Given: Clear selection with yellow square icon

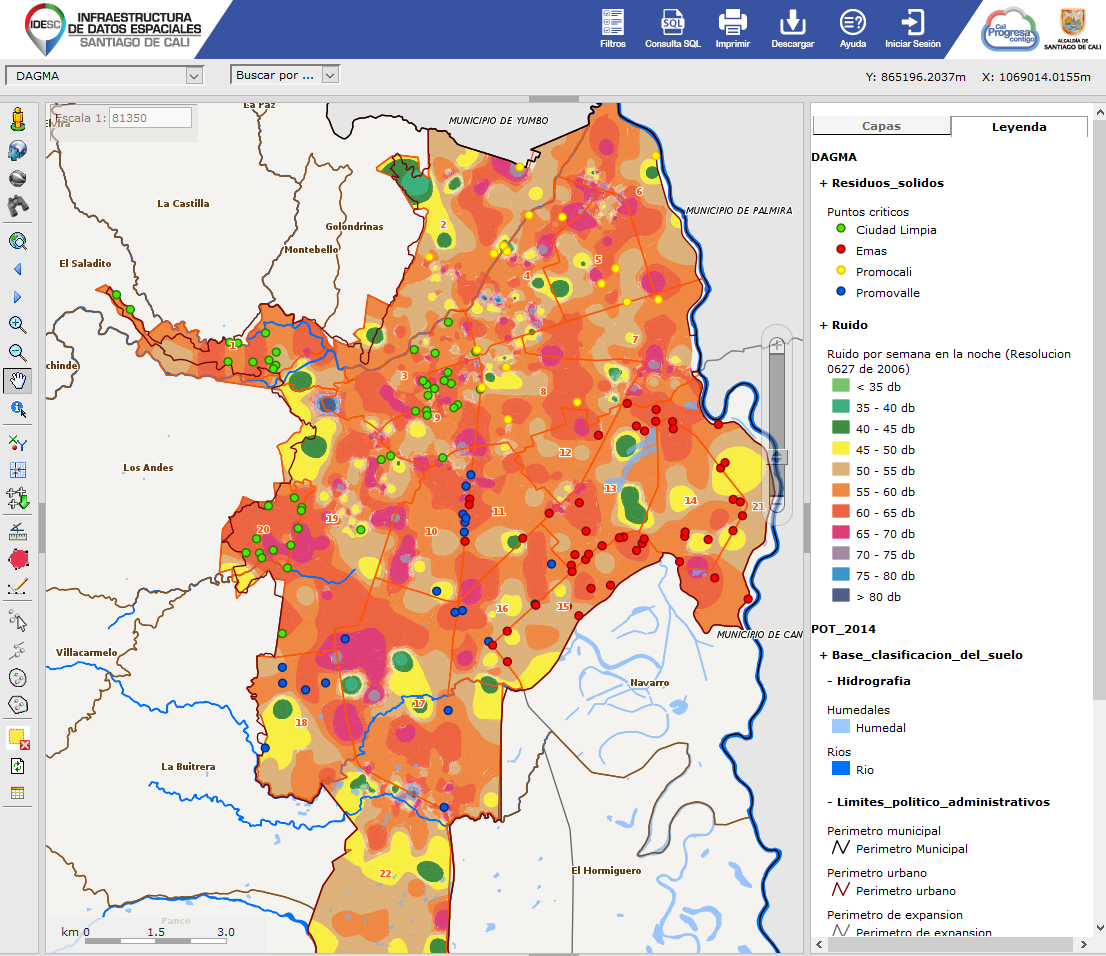Looking at the screenshot, I should point(17,738).
